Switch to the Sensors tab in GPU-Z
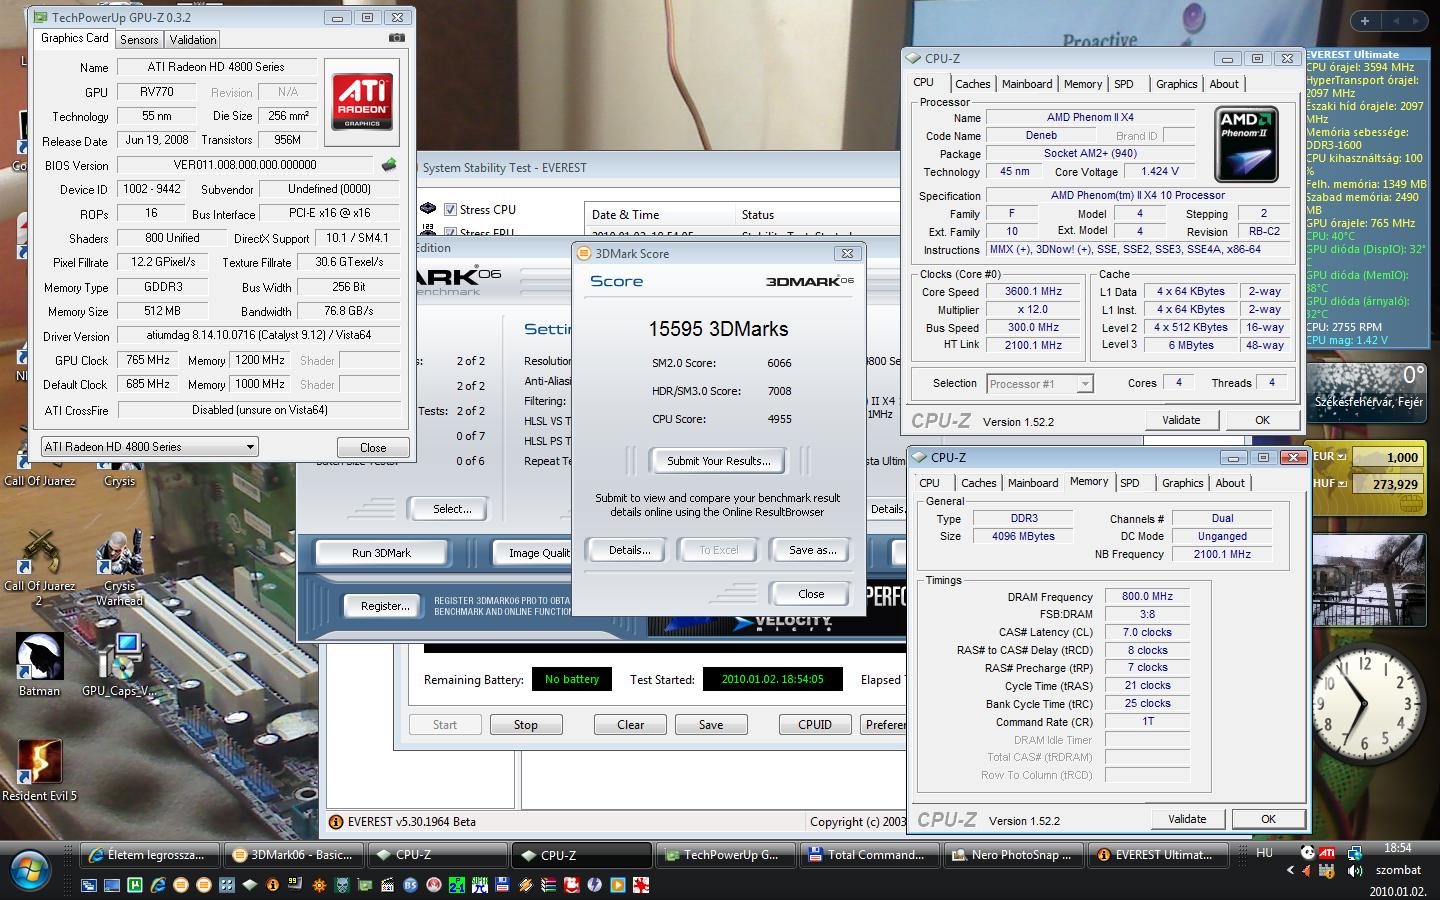This screenshot has height=900, width=1440. [x=139, y=39]
